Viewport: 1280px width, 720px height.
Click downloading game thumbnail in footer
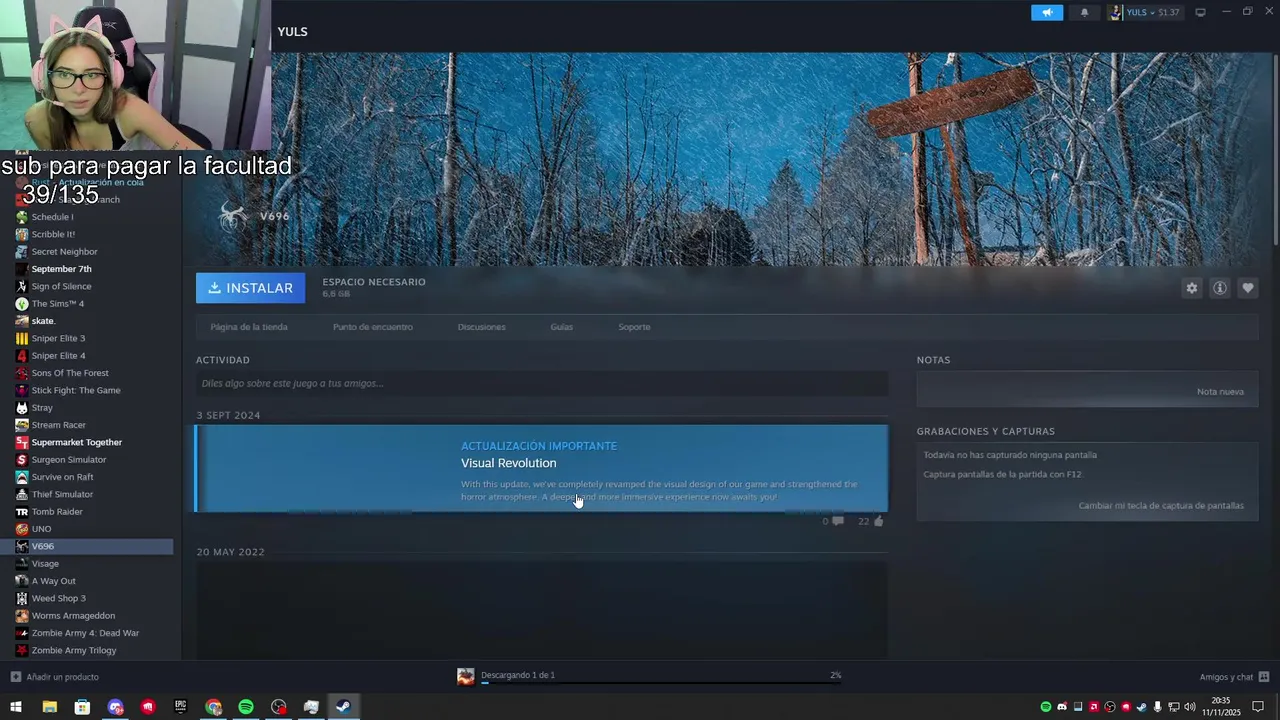tap(465, 677)
